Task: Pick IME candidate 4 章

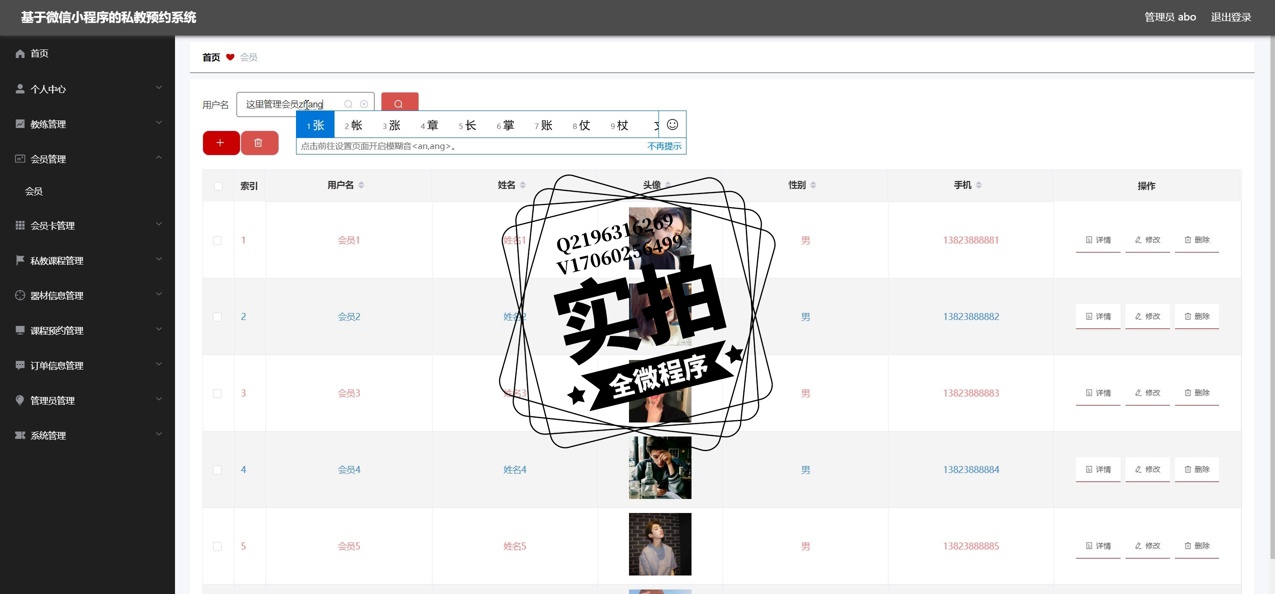Action: pyautogui.click(x=429, y=125)
